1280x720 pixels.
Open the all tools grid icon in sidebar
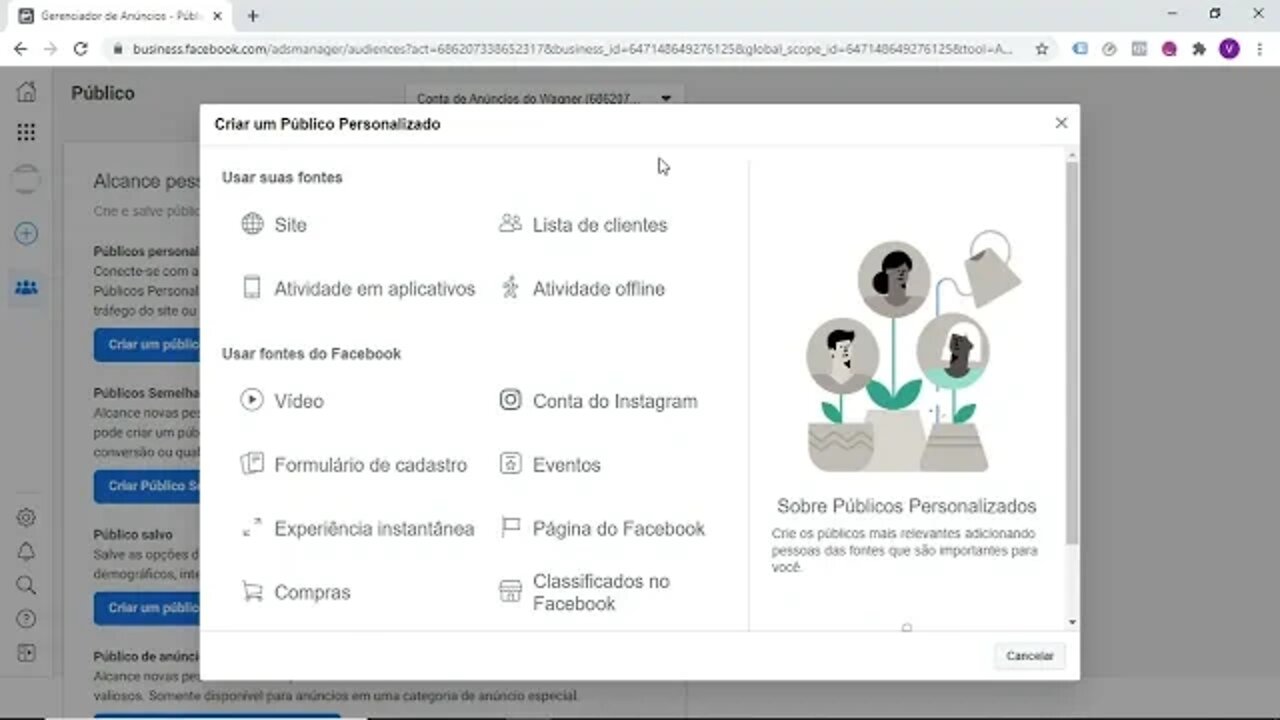click(x=27, y=132)
